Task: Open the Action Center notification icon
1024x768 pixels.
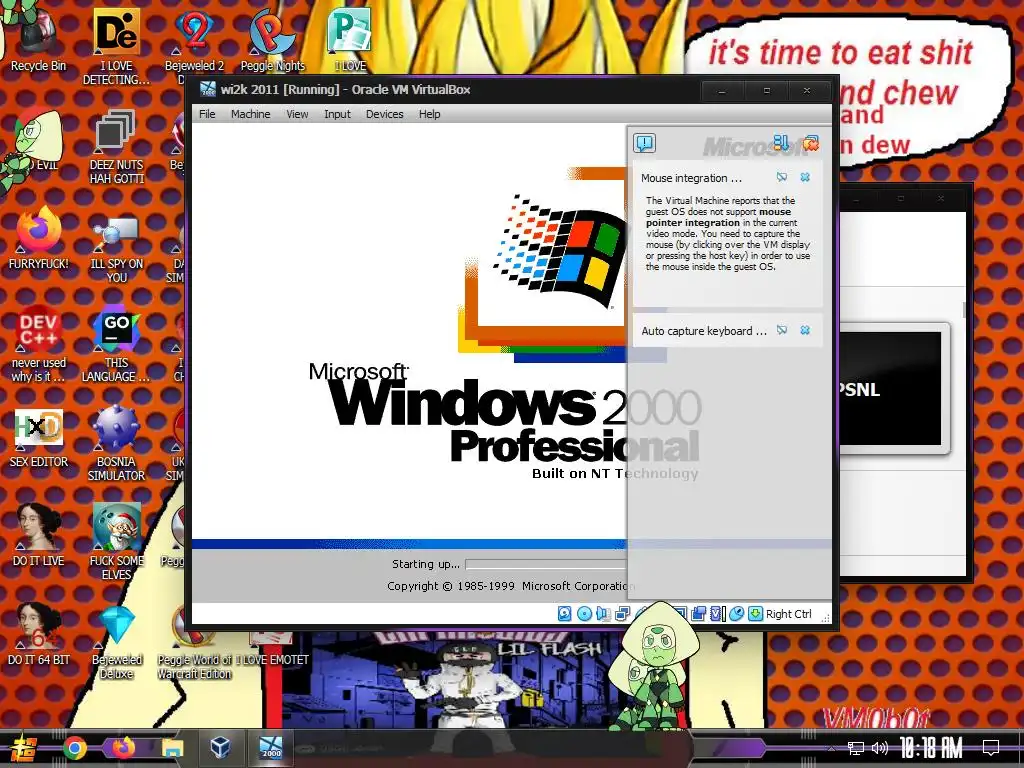Action: click(991, 748)
